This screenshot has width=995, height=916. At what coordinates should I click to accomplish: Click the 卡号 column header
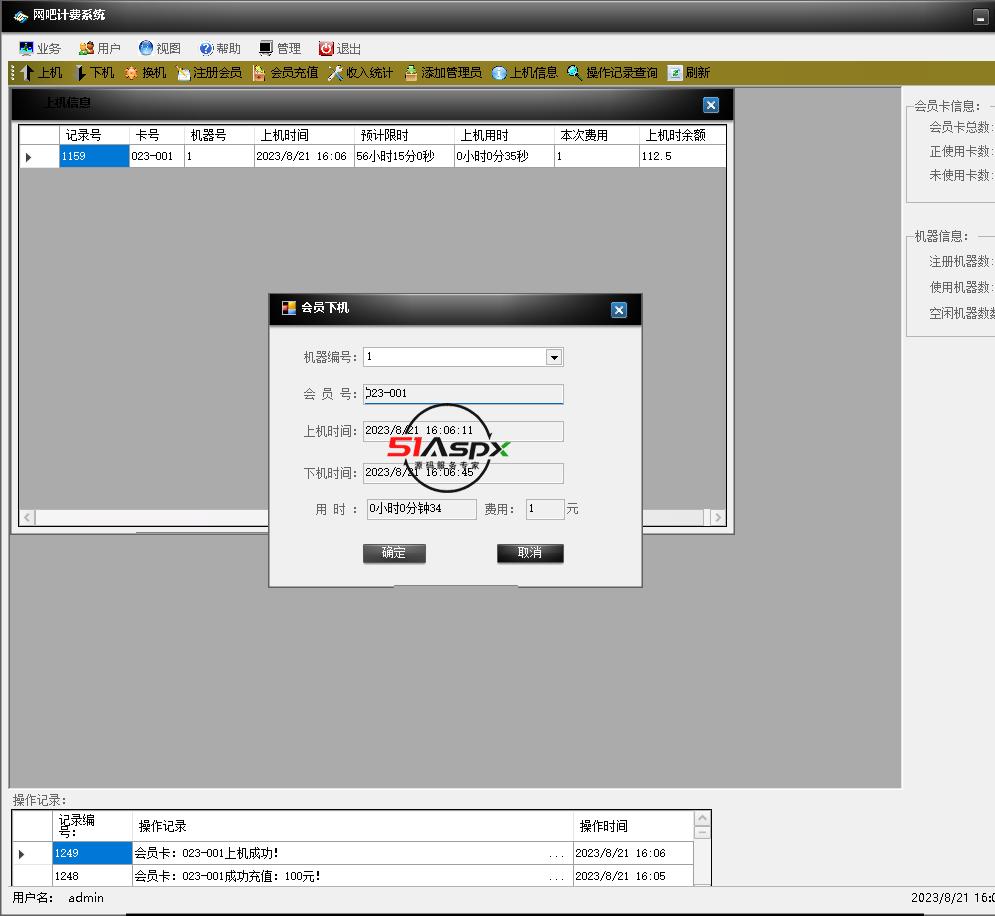coord(157,135)
